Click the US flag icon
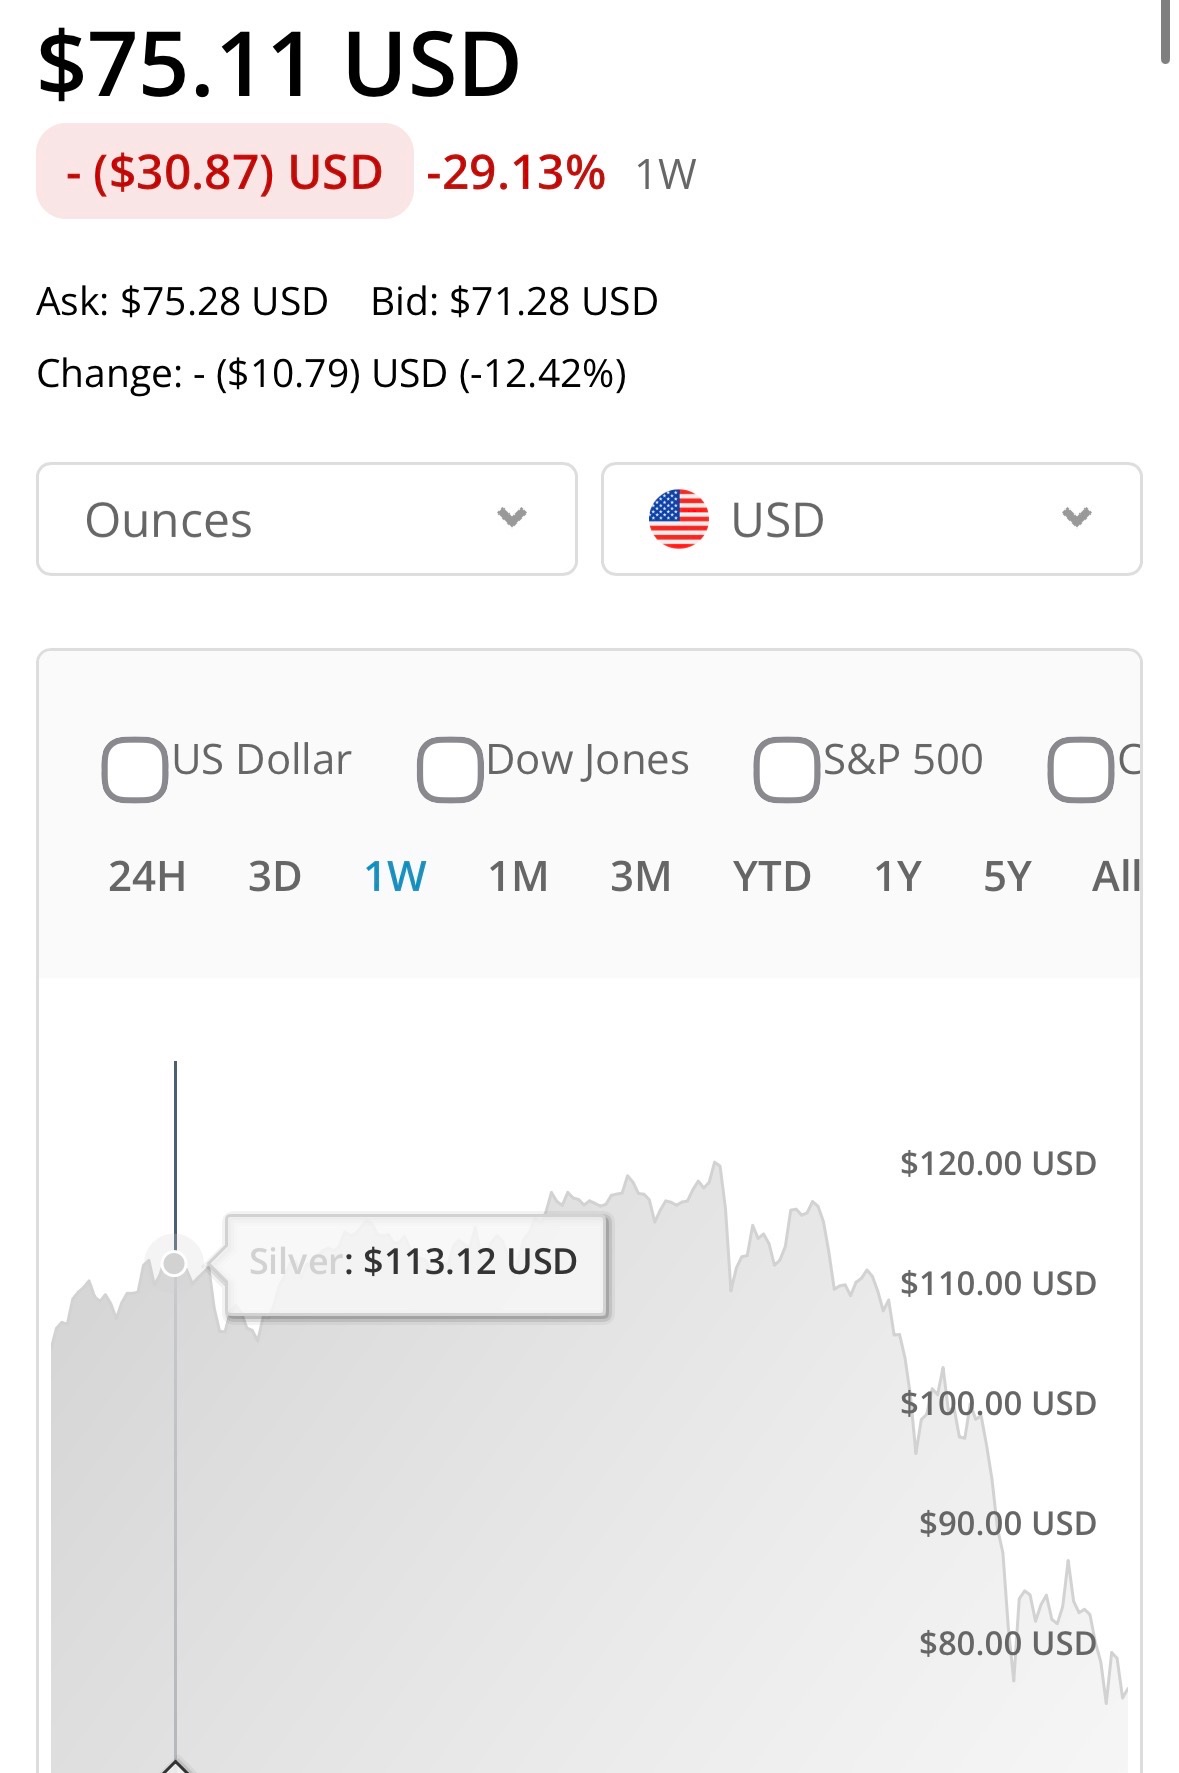 [x=678, y=519]
